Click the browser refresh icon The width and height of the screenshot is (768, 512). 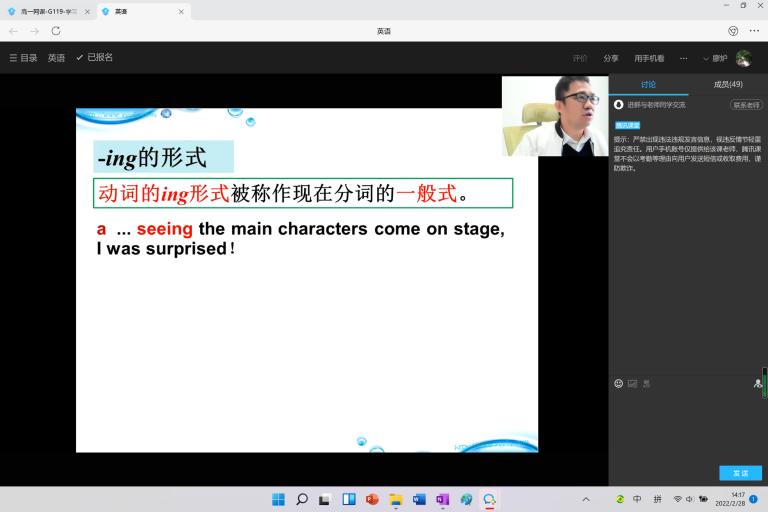[x=56, y=31]
